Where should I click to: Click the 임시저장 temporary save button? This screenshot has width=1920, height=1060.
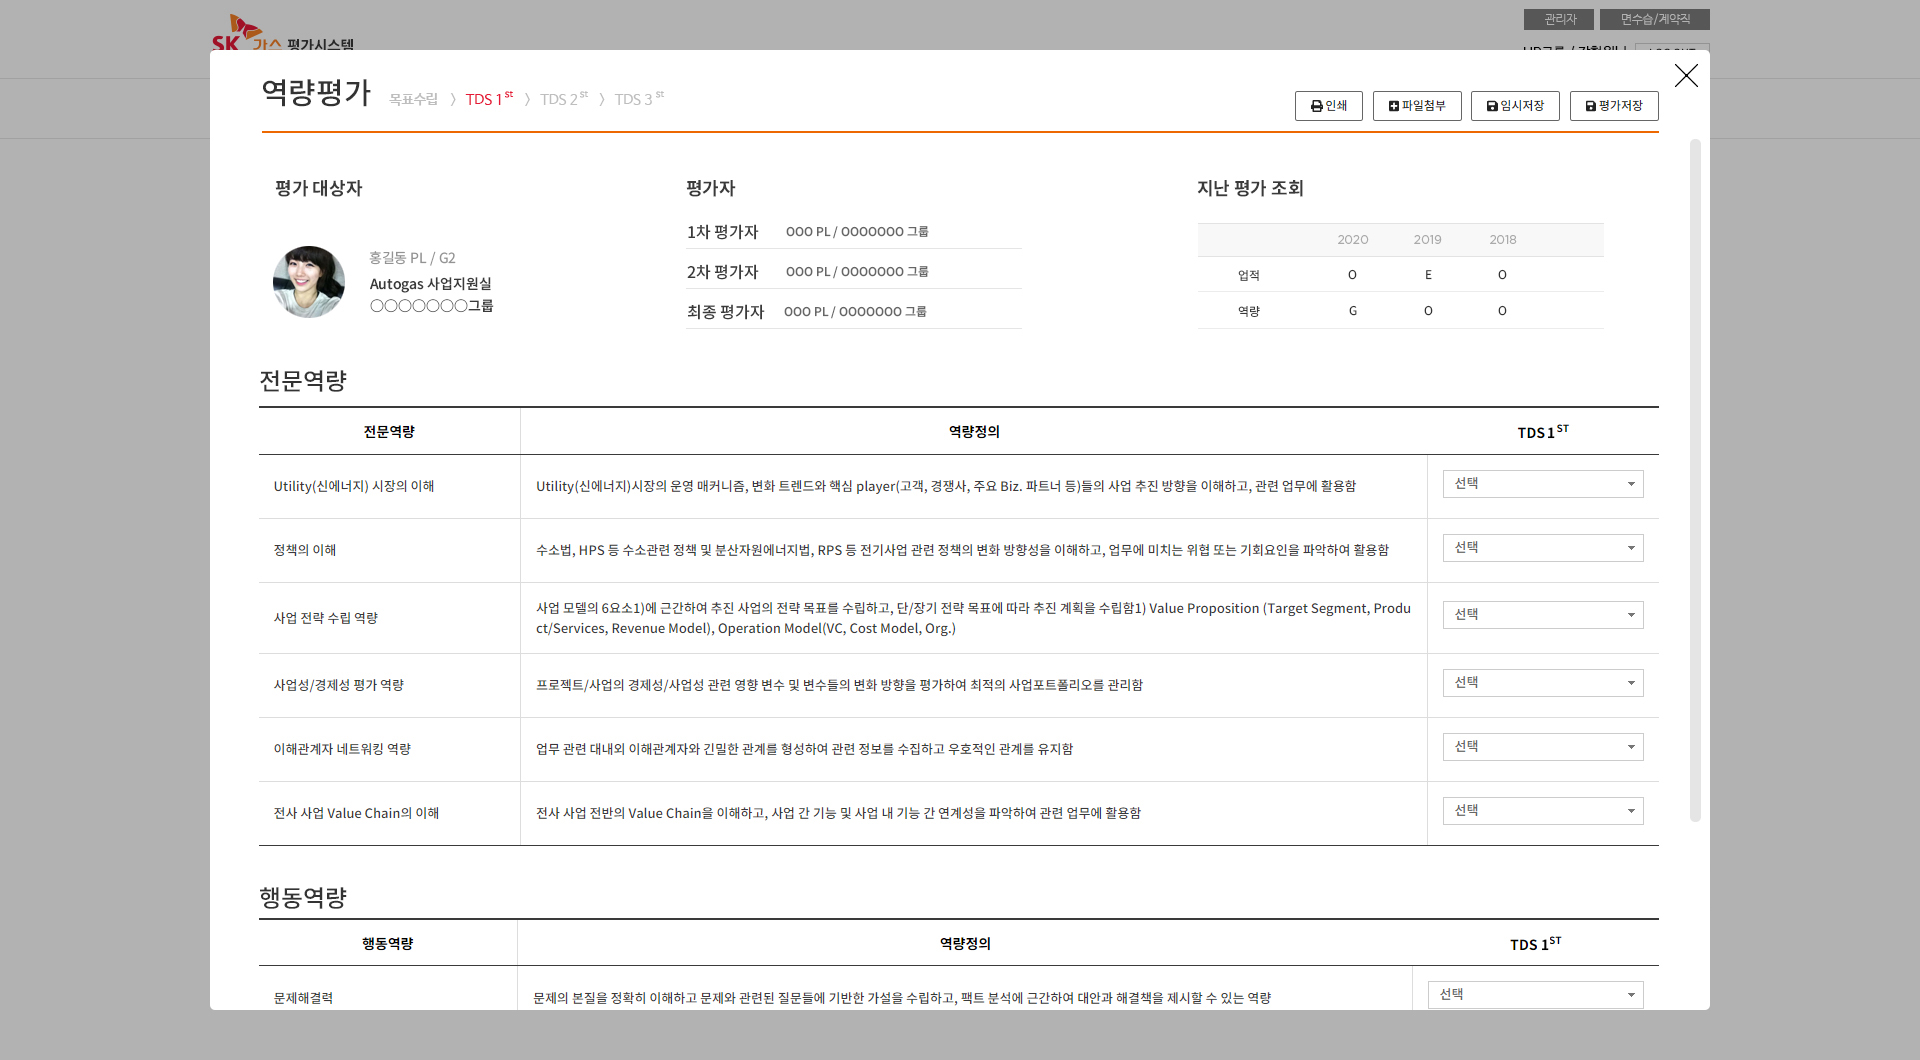pos(1514,106)
